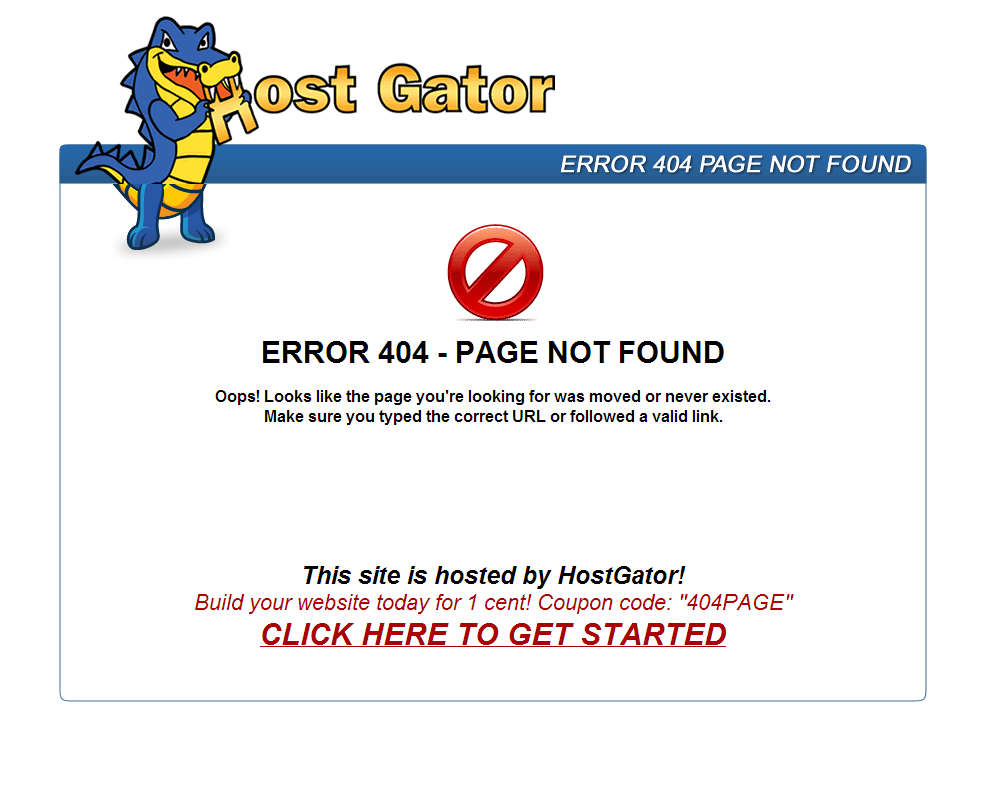Click the '404PAGE' coupon code text
This screenshot has height=788, width=984.
click(x=735, y=602)
